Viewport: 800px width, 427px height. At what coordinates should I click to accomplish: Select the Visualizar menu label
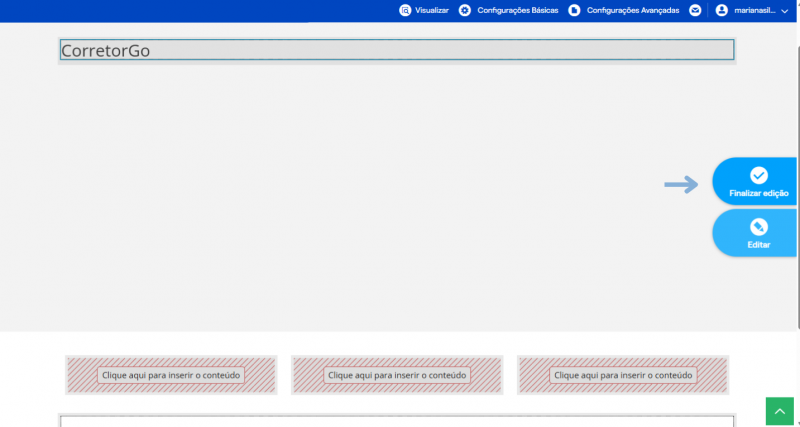point(432,10)
